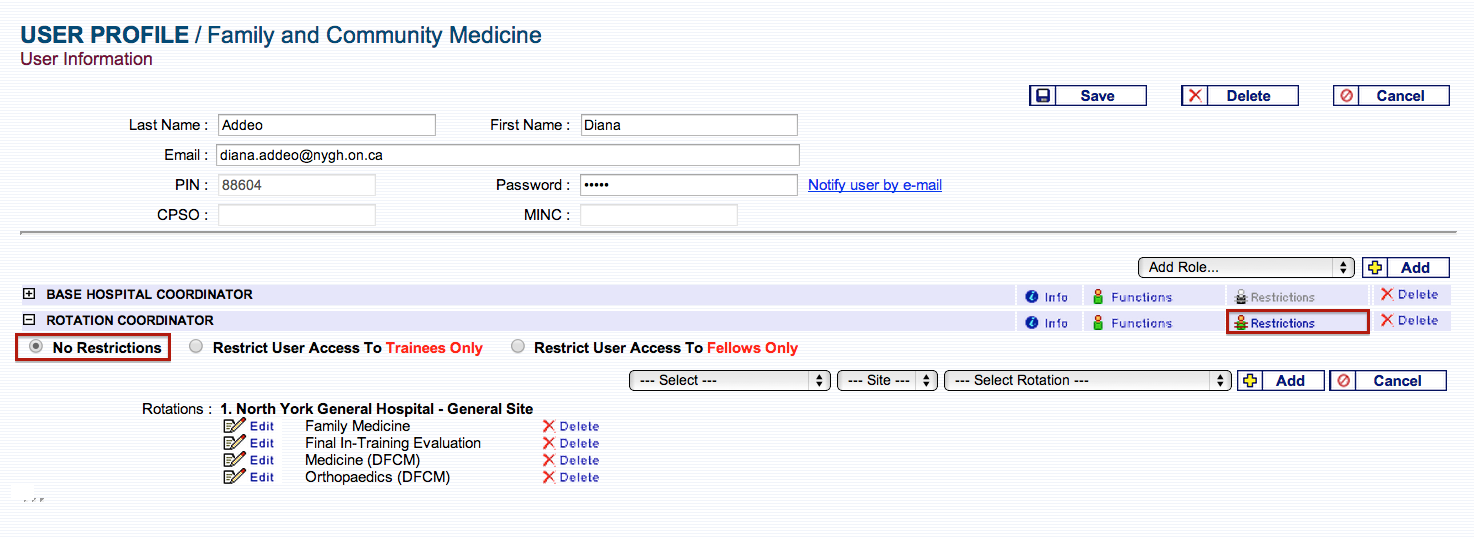Image resolution: width=1474 pixels, height=538 pixels.
Task: Expand the Base Hospital Coordinator section
Action: click(29, 294)
